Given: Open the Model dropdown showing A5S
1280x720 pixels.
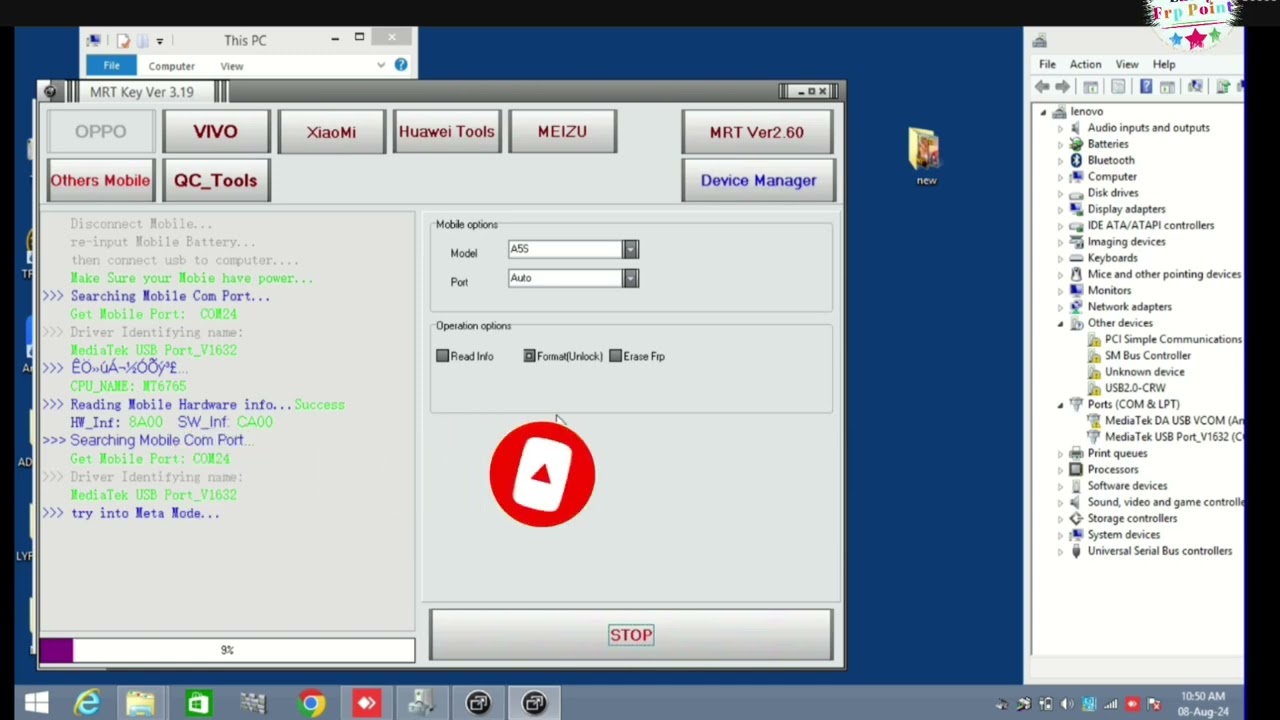Looking at the screenshot, I should click(630, 249).
